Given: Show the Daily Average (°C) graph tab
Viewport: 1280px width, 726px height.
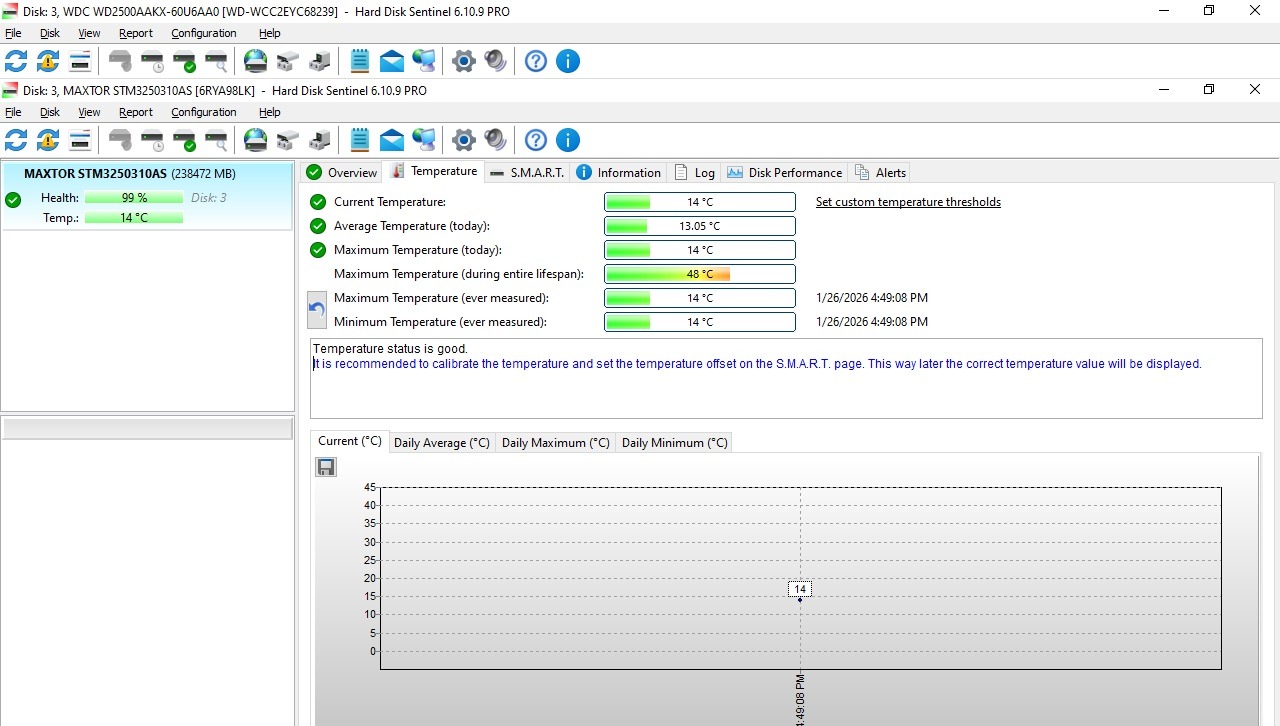Looking at the screenshot, I should point(441,442).
